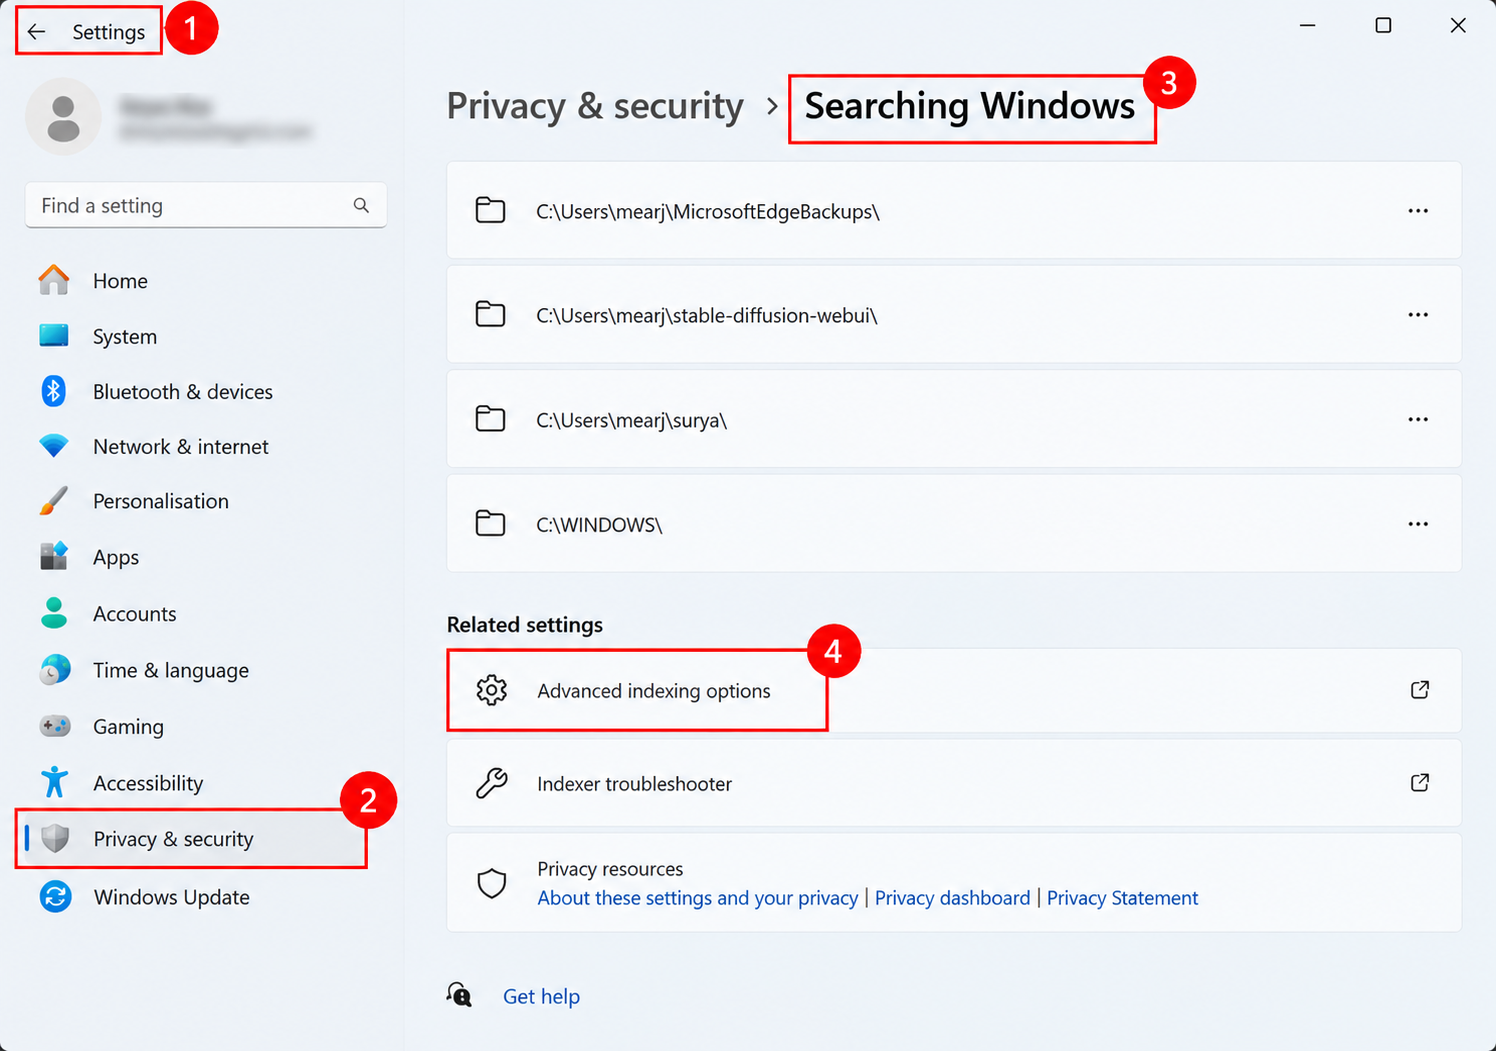Open the Privacy Statement link
The image size is (1496, 1051).
tap(1122, 898)
